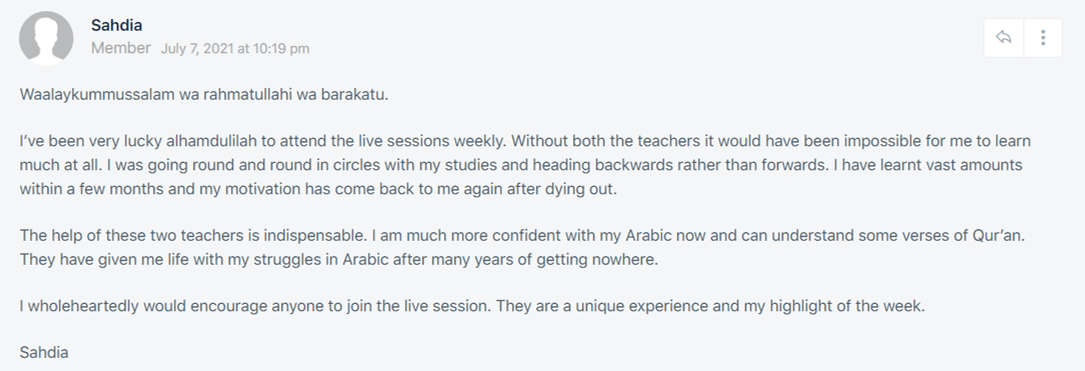Click the Member role label
The image size is (1085, 371).
(121, 48)
